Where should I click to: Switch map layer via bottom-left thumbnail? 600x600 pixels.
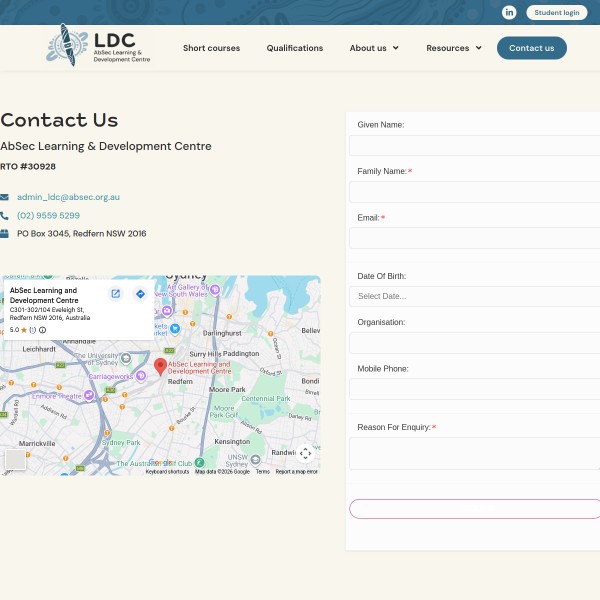tap(15, 460)
